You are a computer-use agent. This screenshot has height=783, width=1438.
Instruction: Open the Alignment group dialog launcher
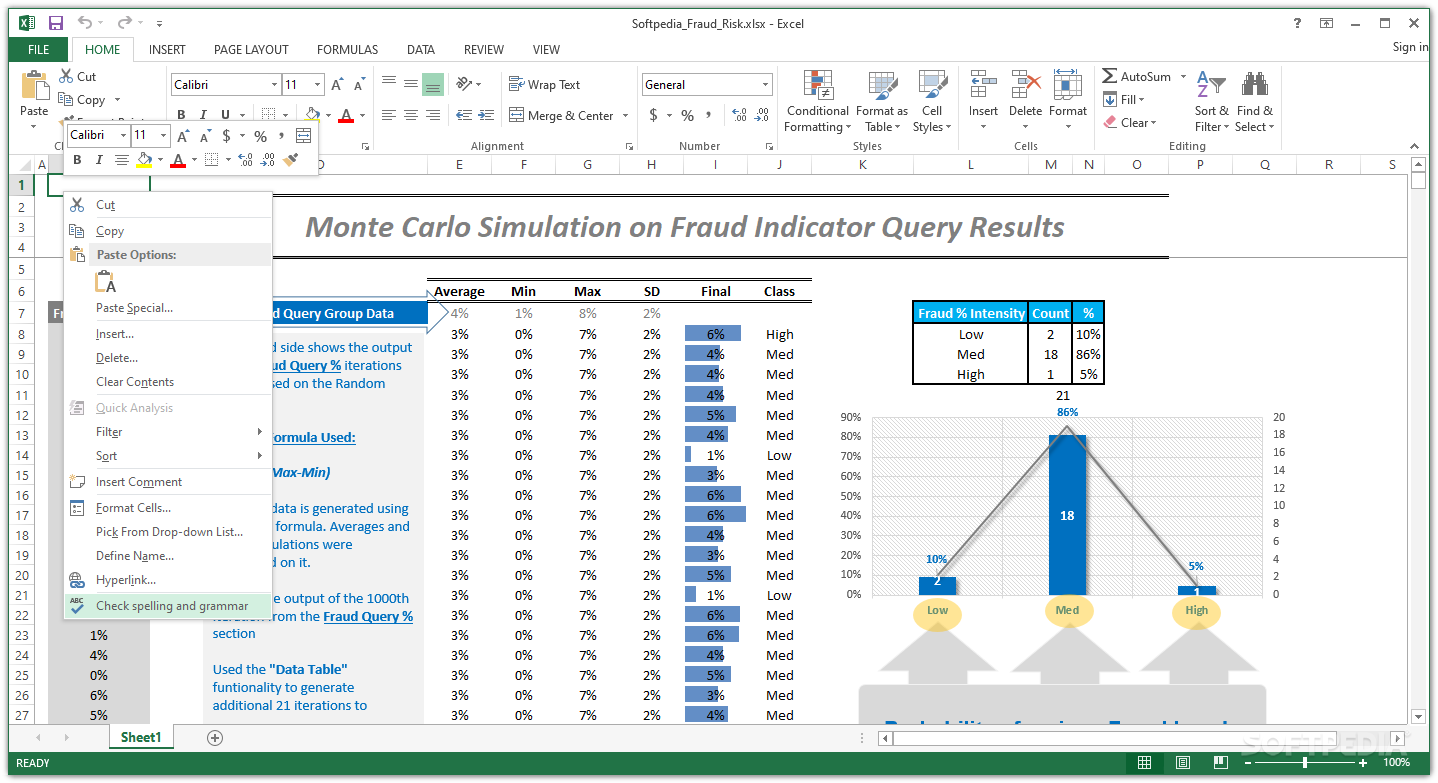point(629,146)
